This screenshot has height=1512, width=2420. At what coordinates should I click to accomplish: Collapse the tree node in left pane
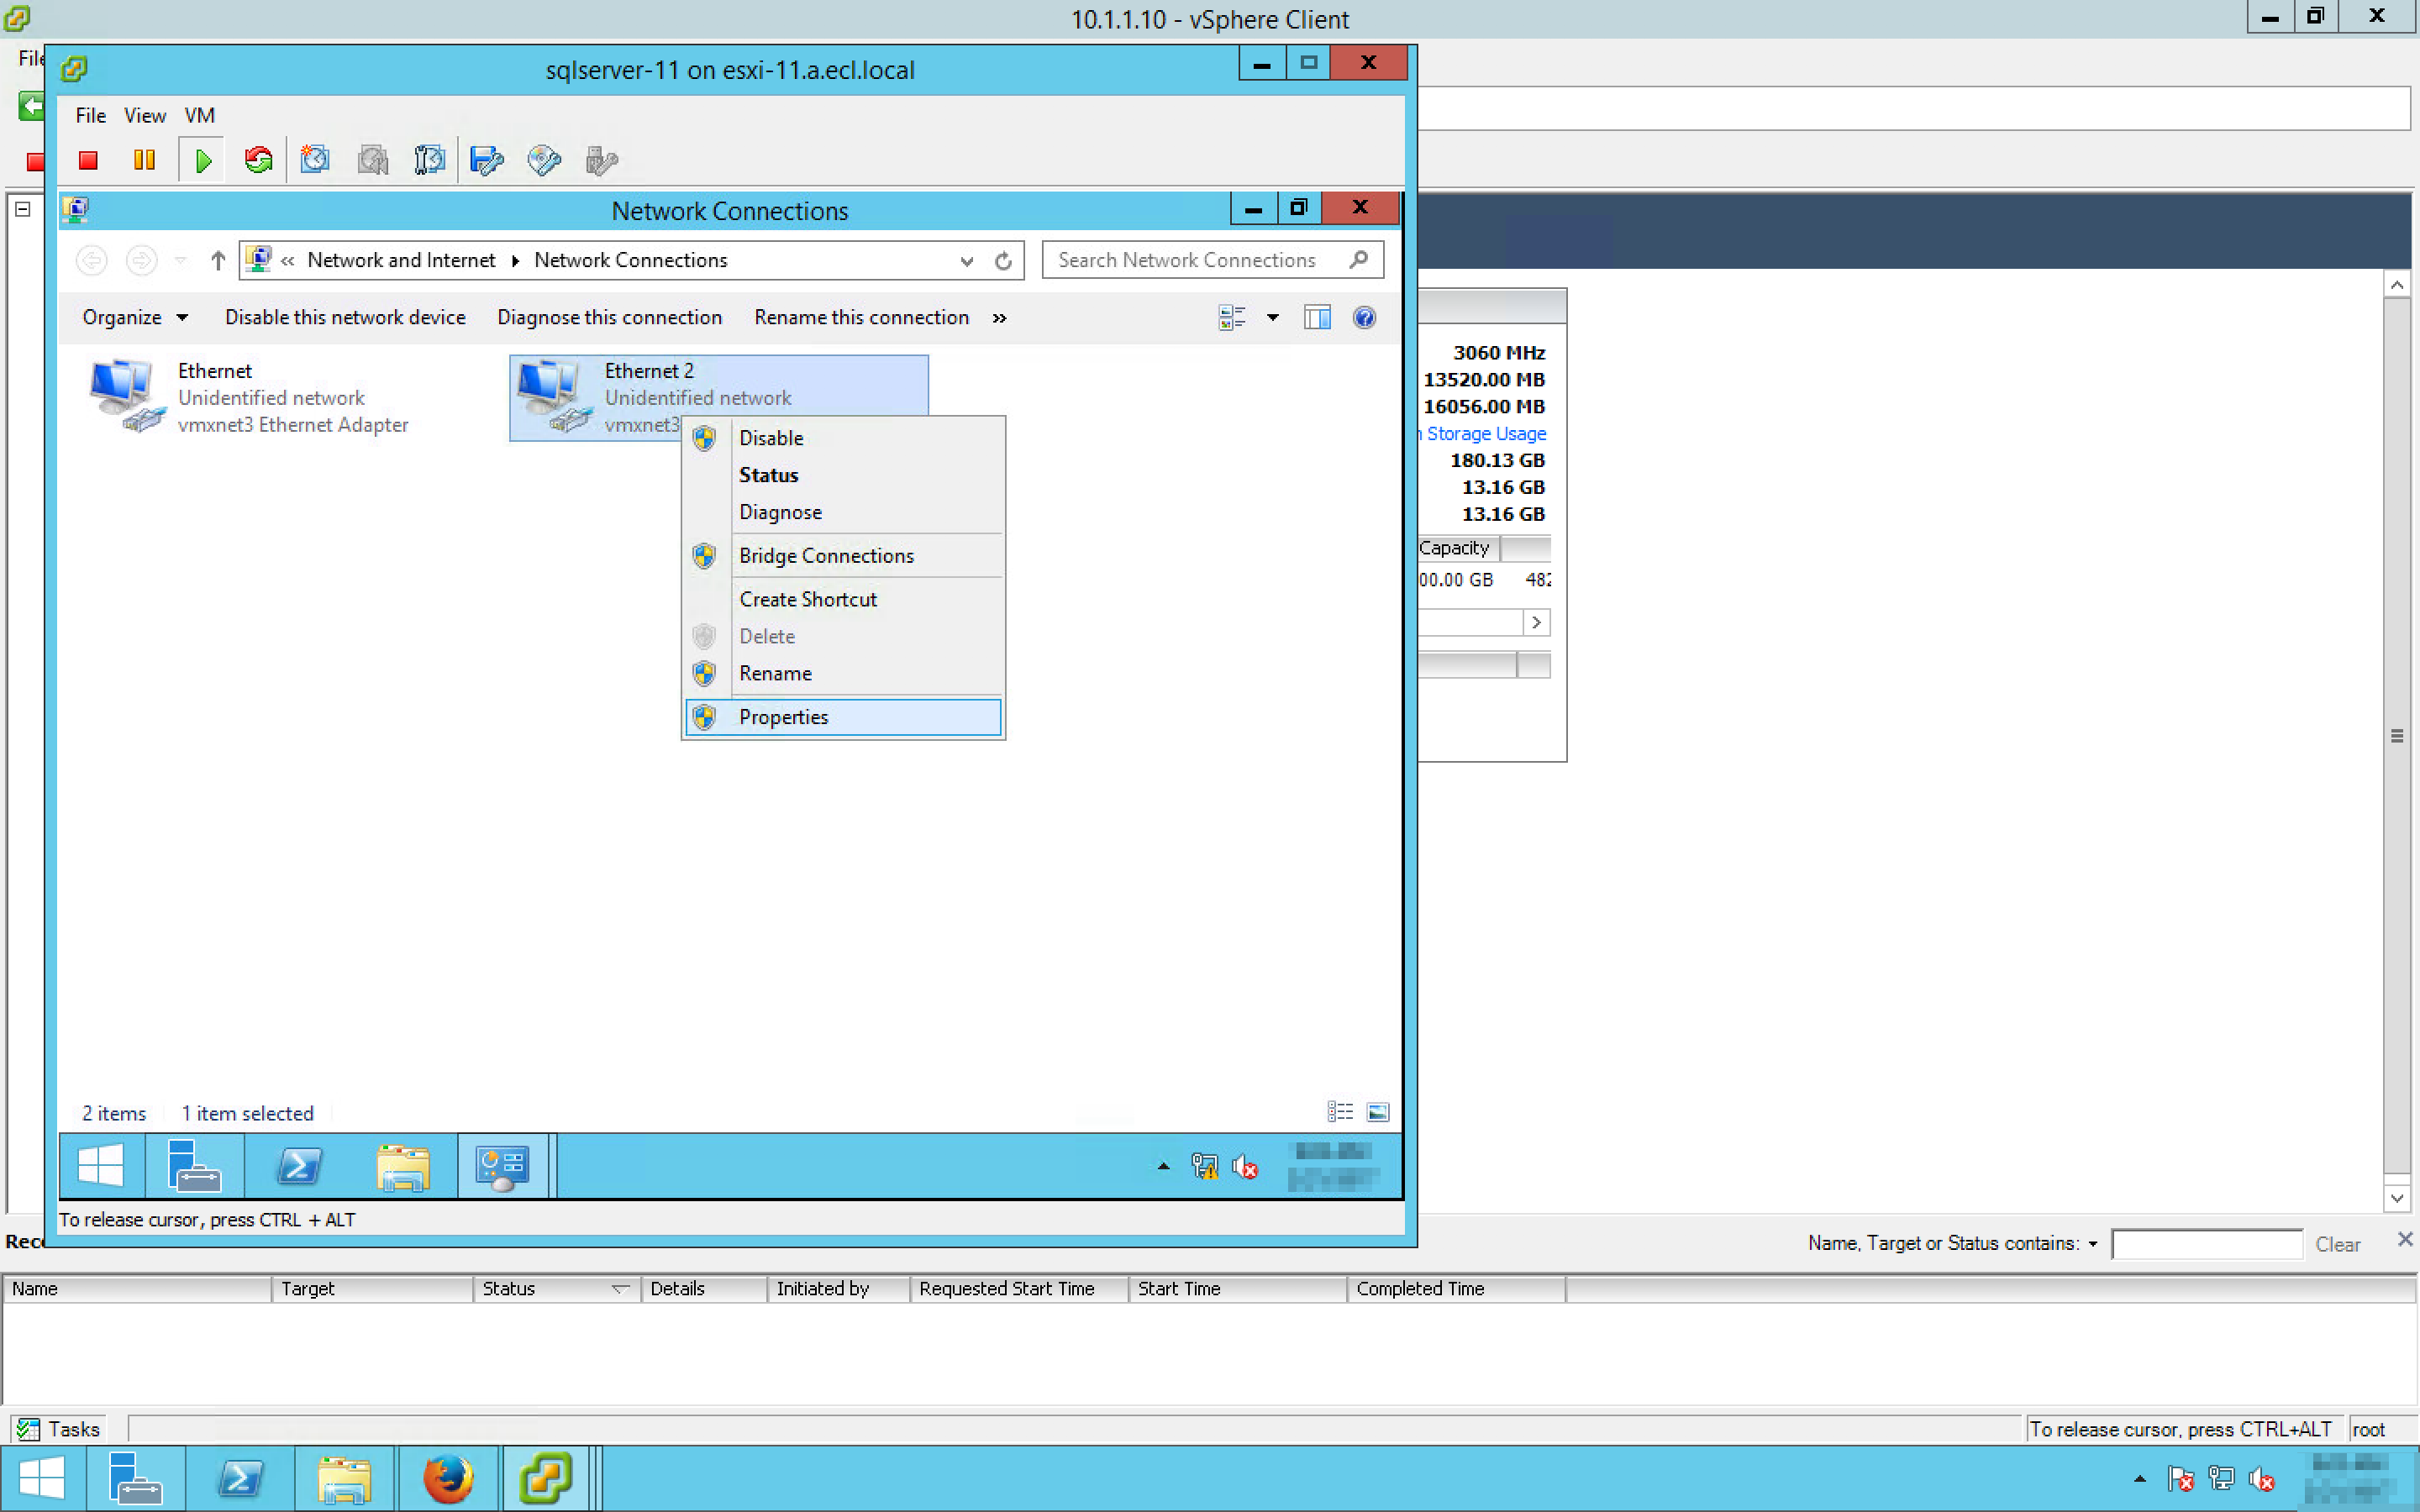point(23,209)
